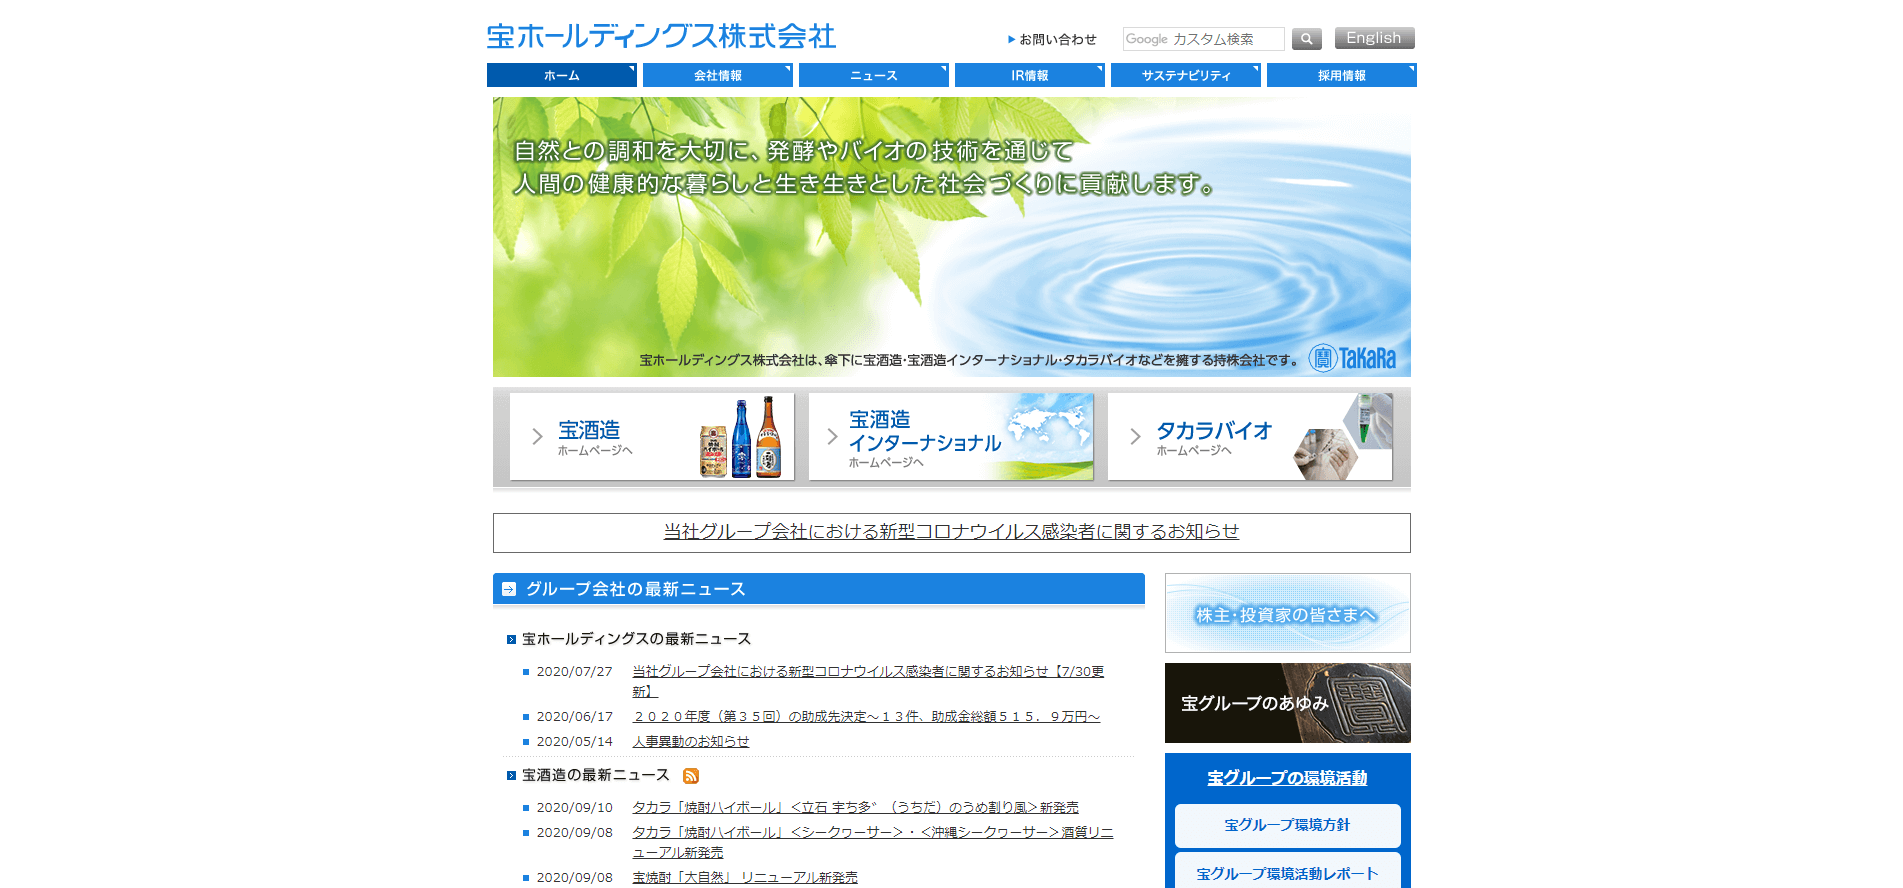1903x888 pixels.
Task: Open the 会社情報 menu
Action: click(717, 76)
